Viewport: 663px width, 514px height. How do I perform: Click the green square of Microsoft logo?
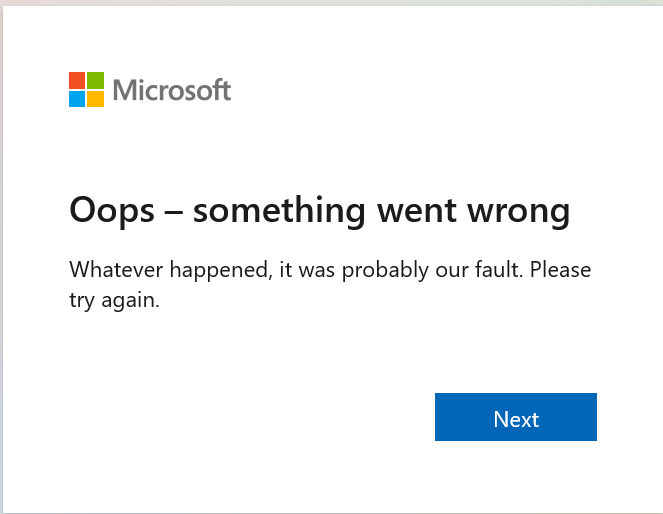pos(96,79)
